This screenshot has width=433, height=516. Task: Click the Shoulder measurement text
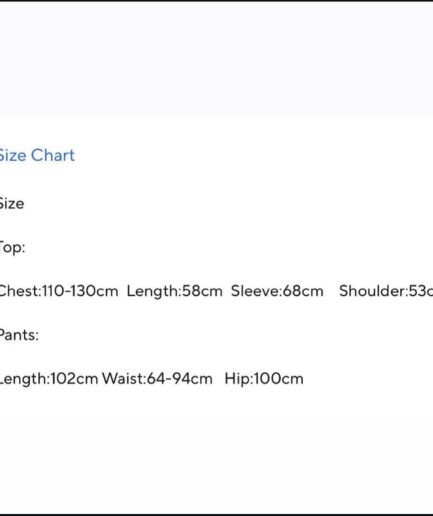coord(386,291)
